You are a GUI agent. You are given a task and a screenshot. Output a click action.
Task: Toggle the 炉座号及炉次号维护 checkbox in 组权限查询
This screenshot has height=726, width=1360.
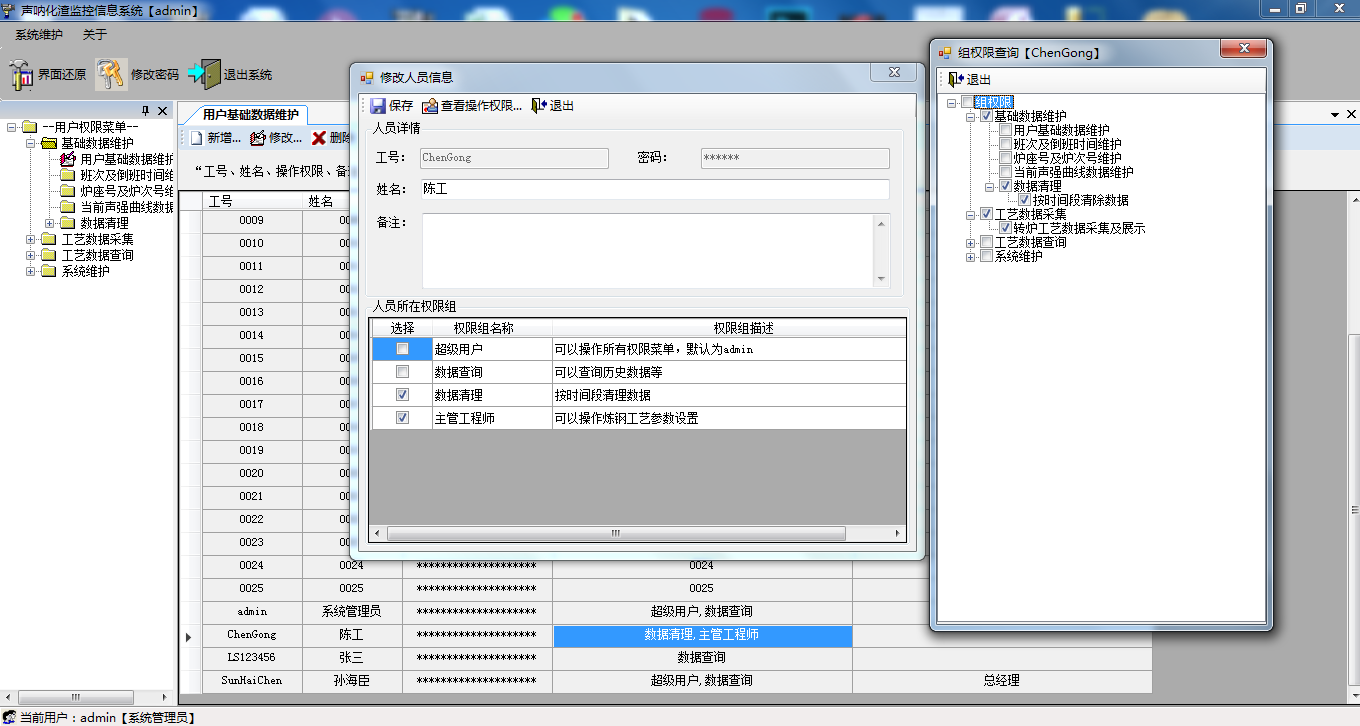click(x=1006, y=158)
